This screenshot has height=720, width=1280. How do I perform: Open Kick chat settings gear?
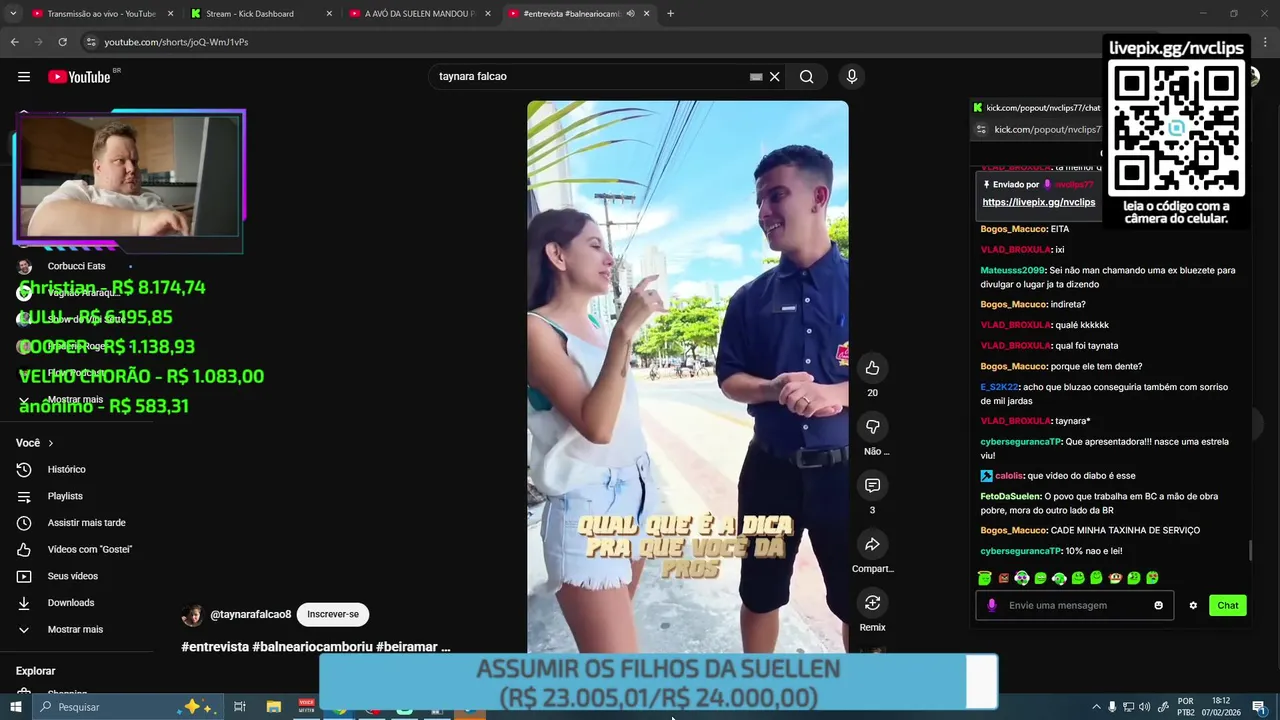click(1192, 605)
